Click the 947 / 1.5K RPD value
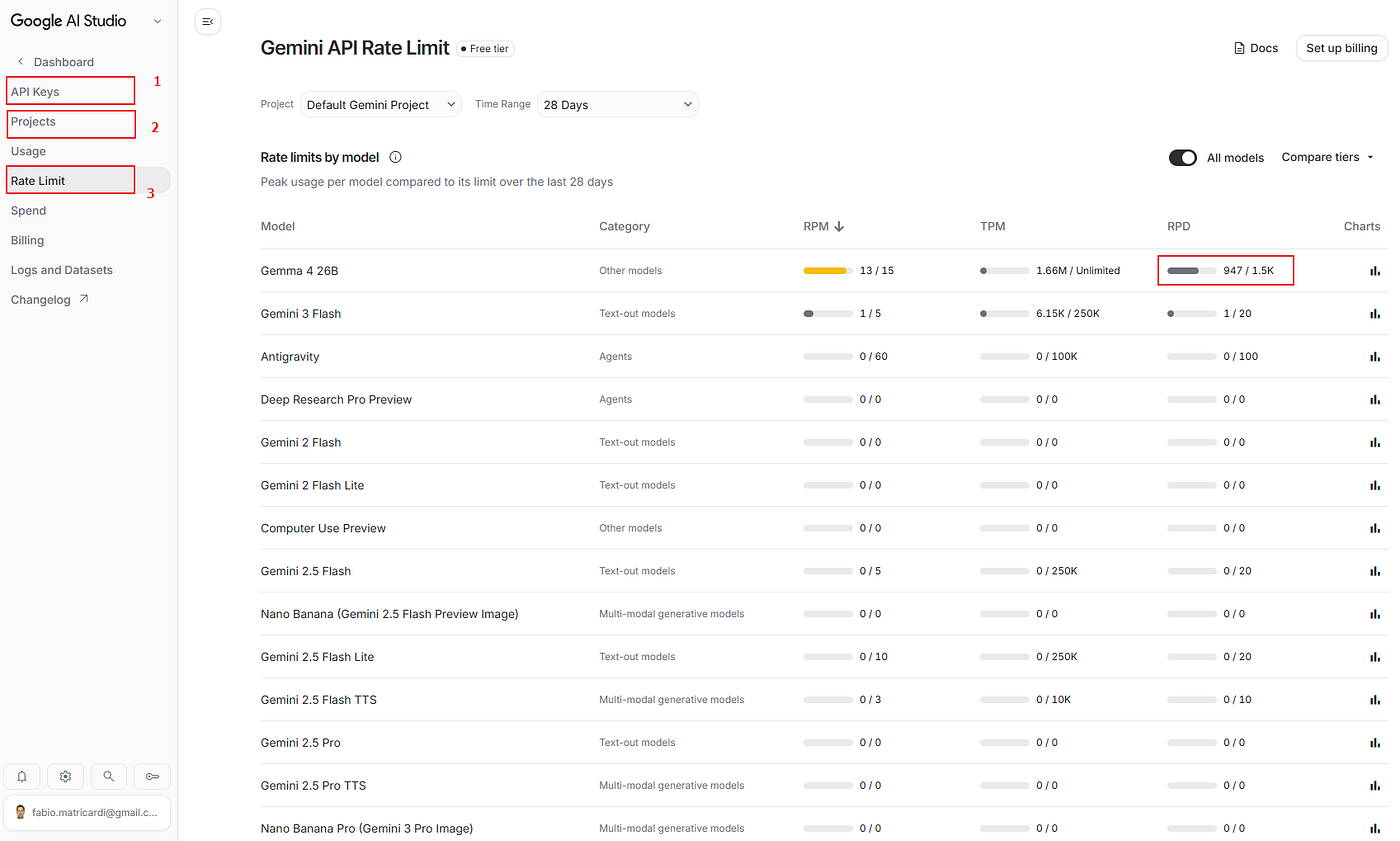This screenshot has width=1400, height=841. [1249, 271]
